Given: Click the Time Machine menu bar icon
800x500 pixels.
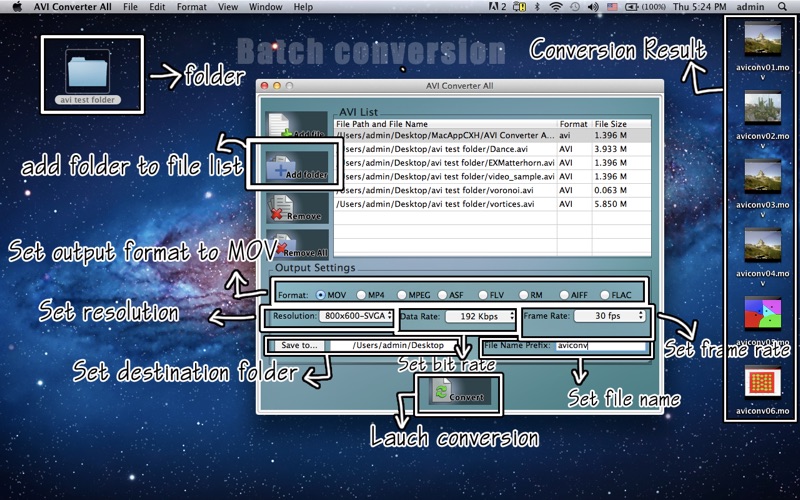Looking at the screenshot, I should click(575, 7).
